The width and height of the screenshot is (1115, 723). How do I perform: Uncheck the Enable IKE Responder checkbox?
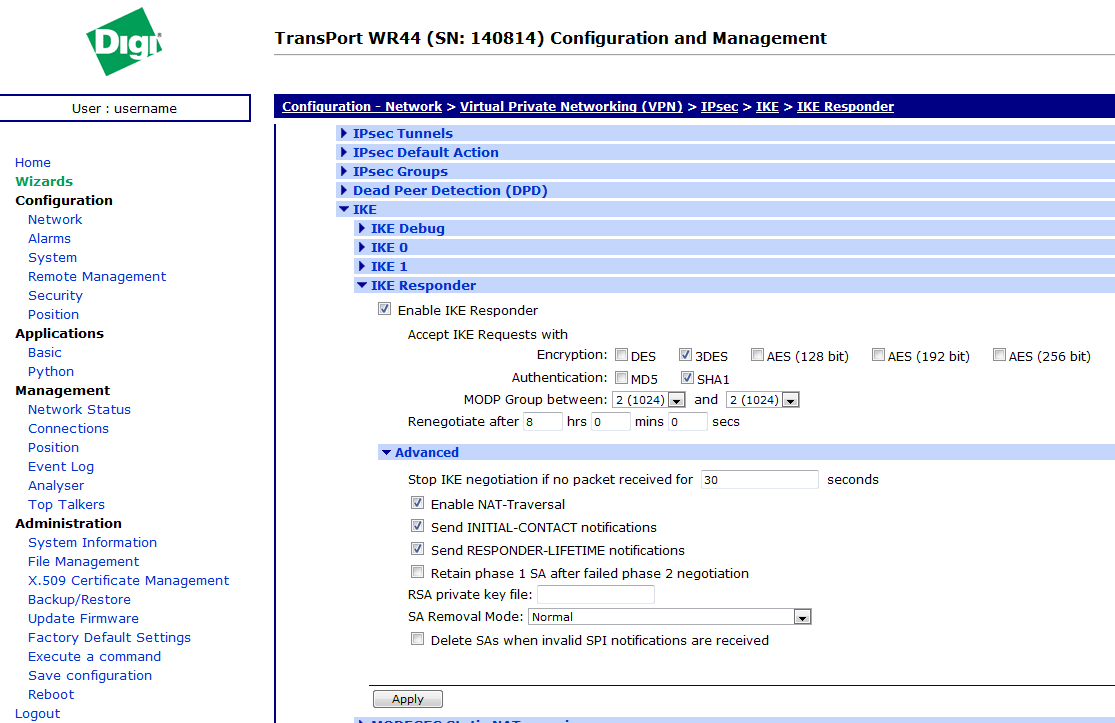pos(385,310)
